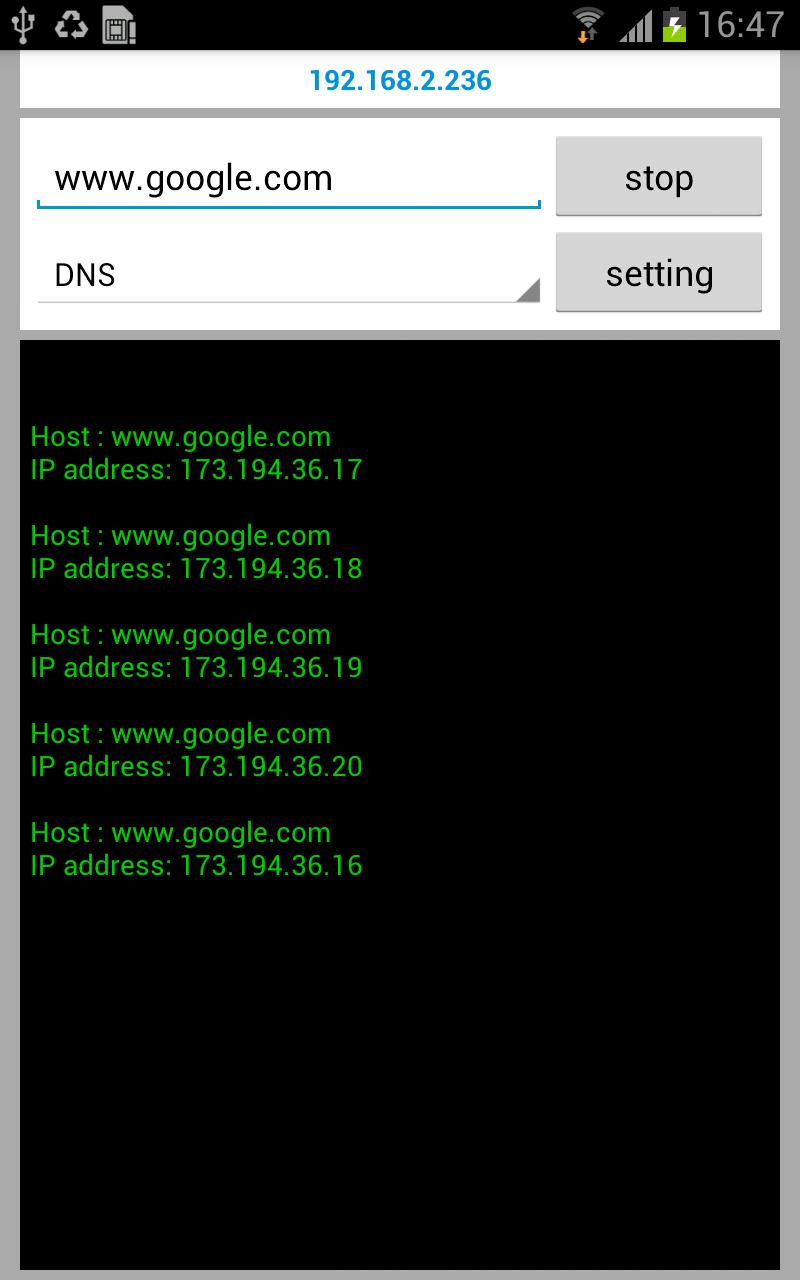This screenshot has width=800, height=1280.
Task: Select the IP address 173.194.36.18 result line
Action: (x=196, y=568)
